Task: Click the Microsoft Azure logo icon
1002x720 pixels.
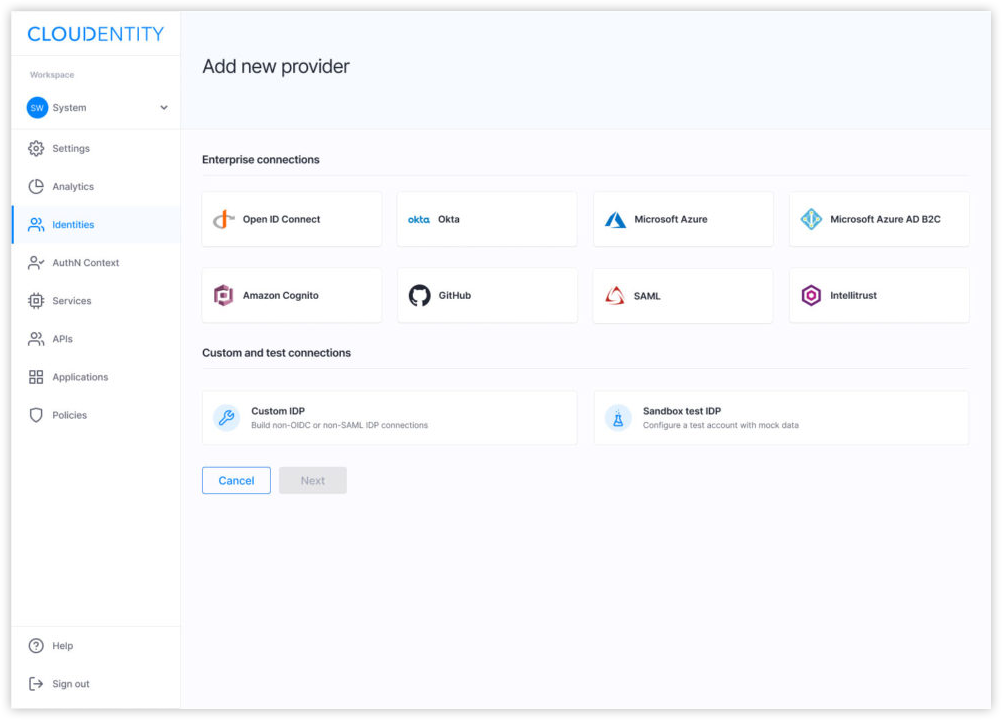Action: [x=615, y=220]
